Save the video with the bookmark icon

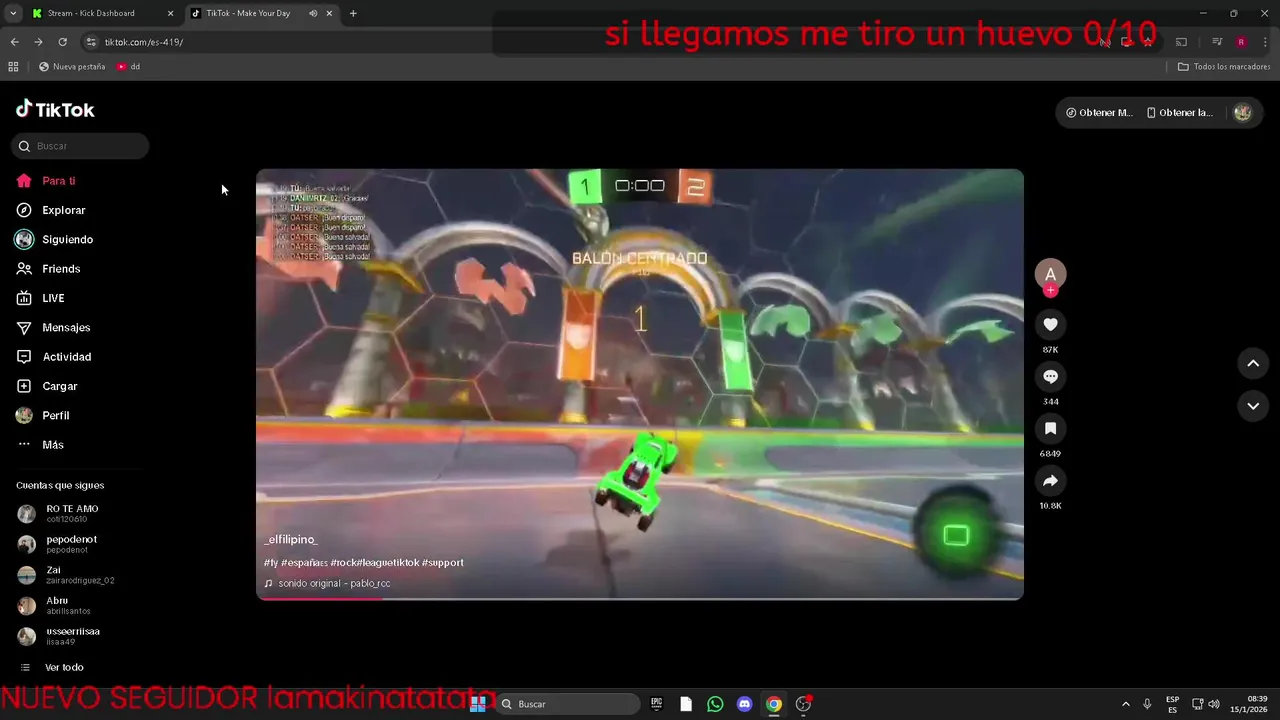click(x=1050, y=428)
